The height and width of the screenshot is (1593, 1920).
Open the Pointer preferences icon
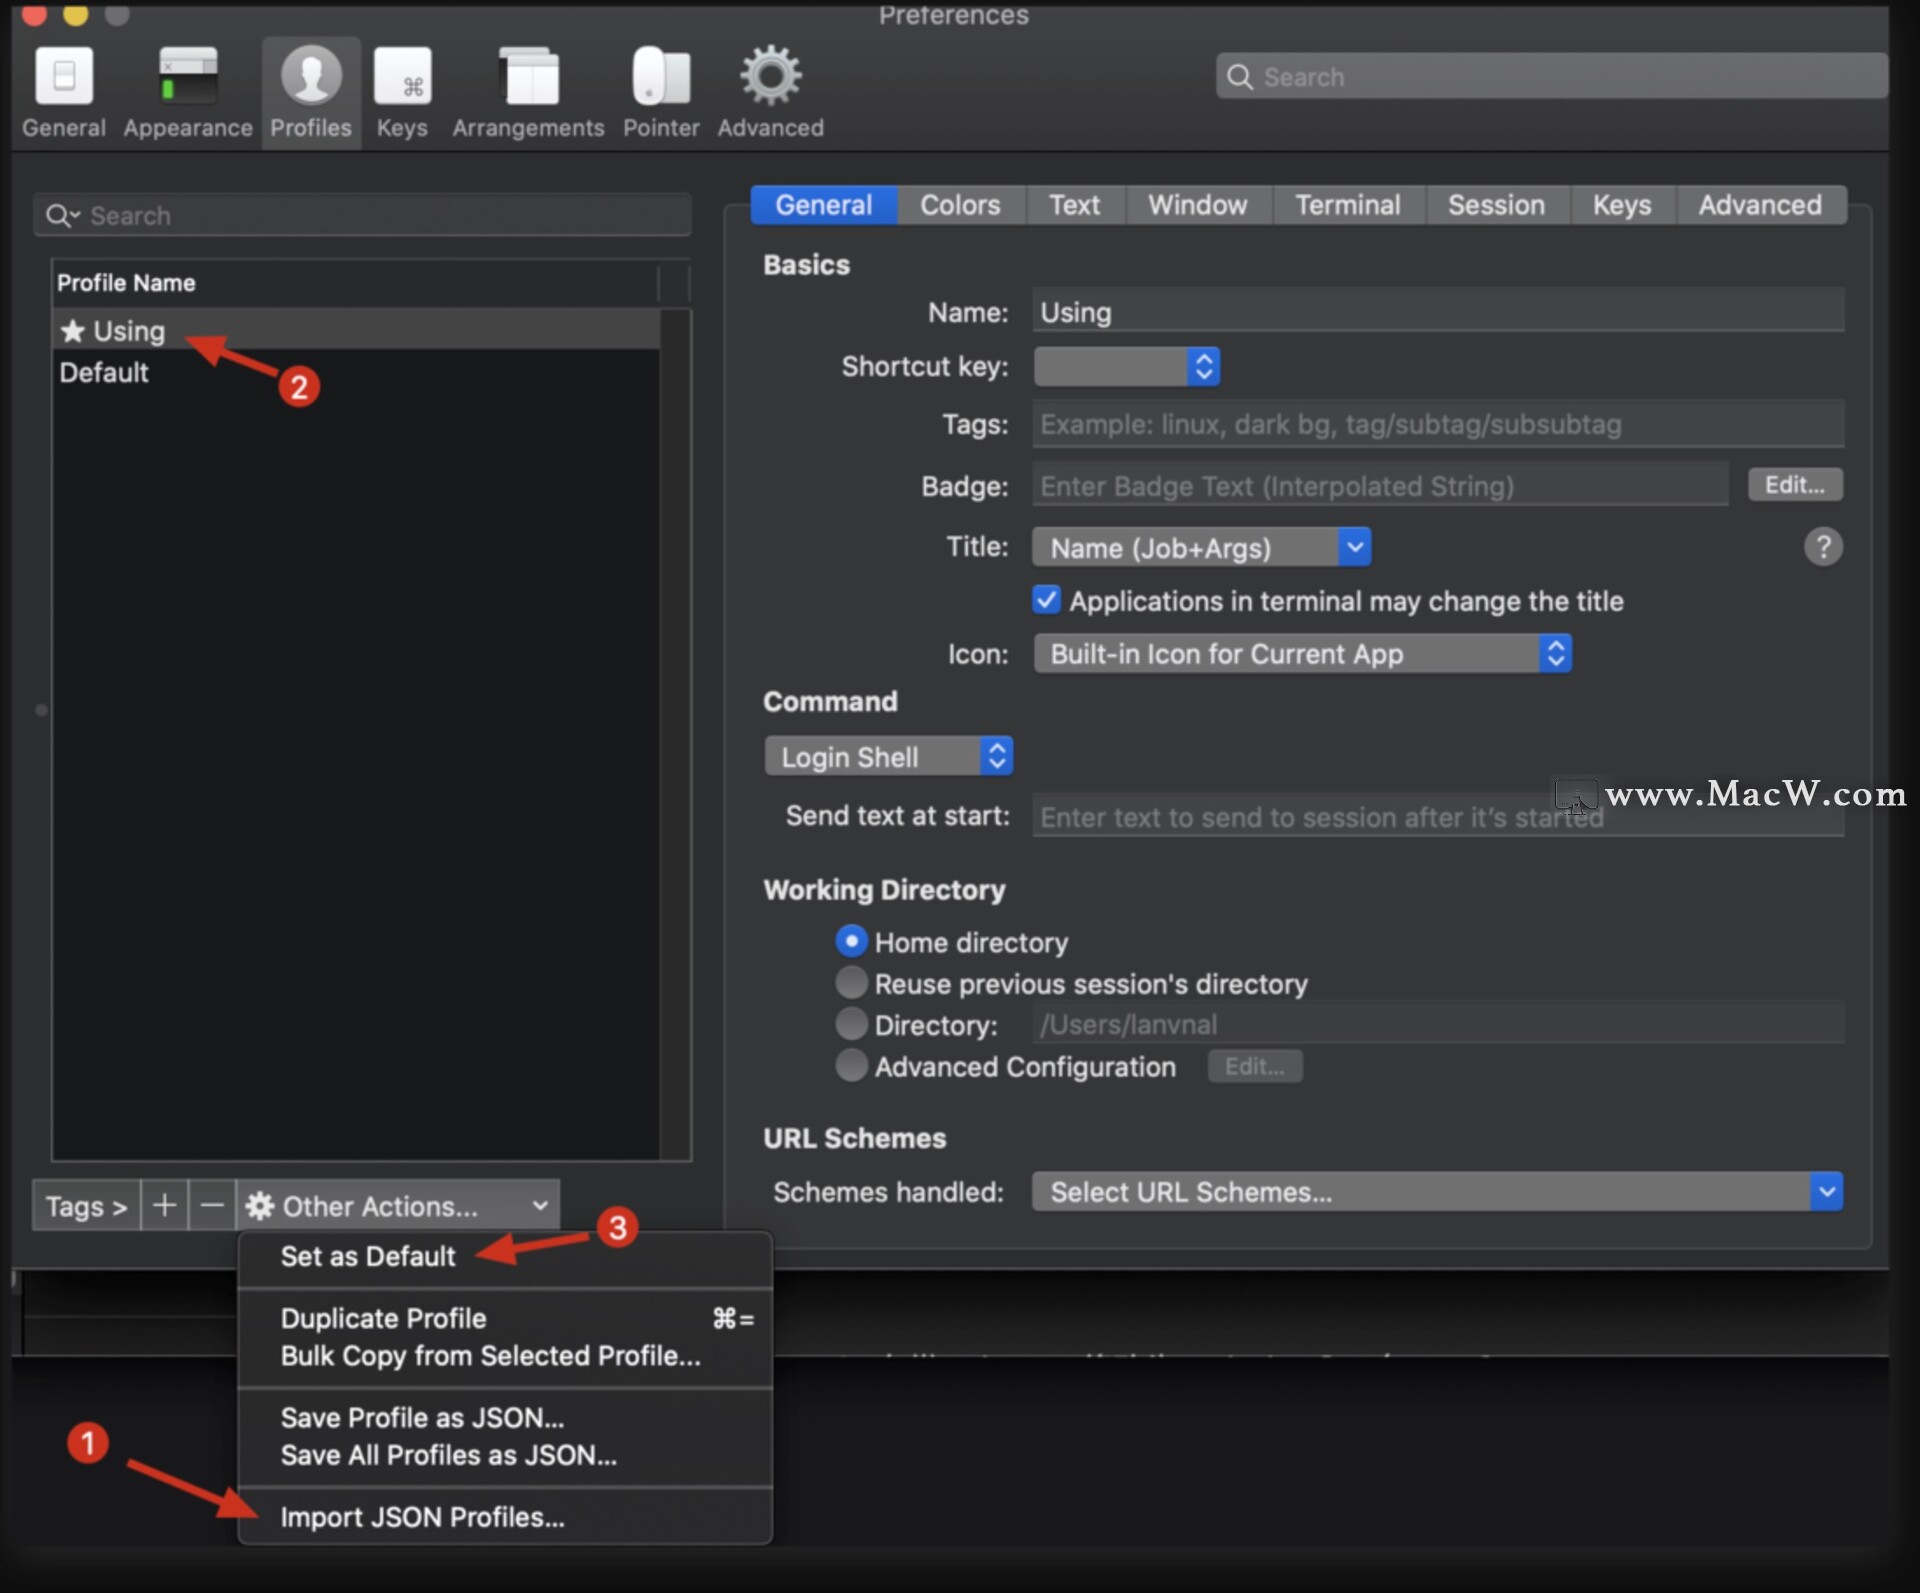tap(660, 90)
